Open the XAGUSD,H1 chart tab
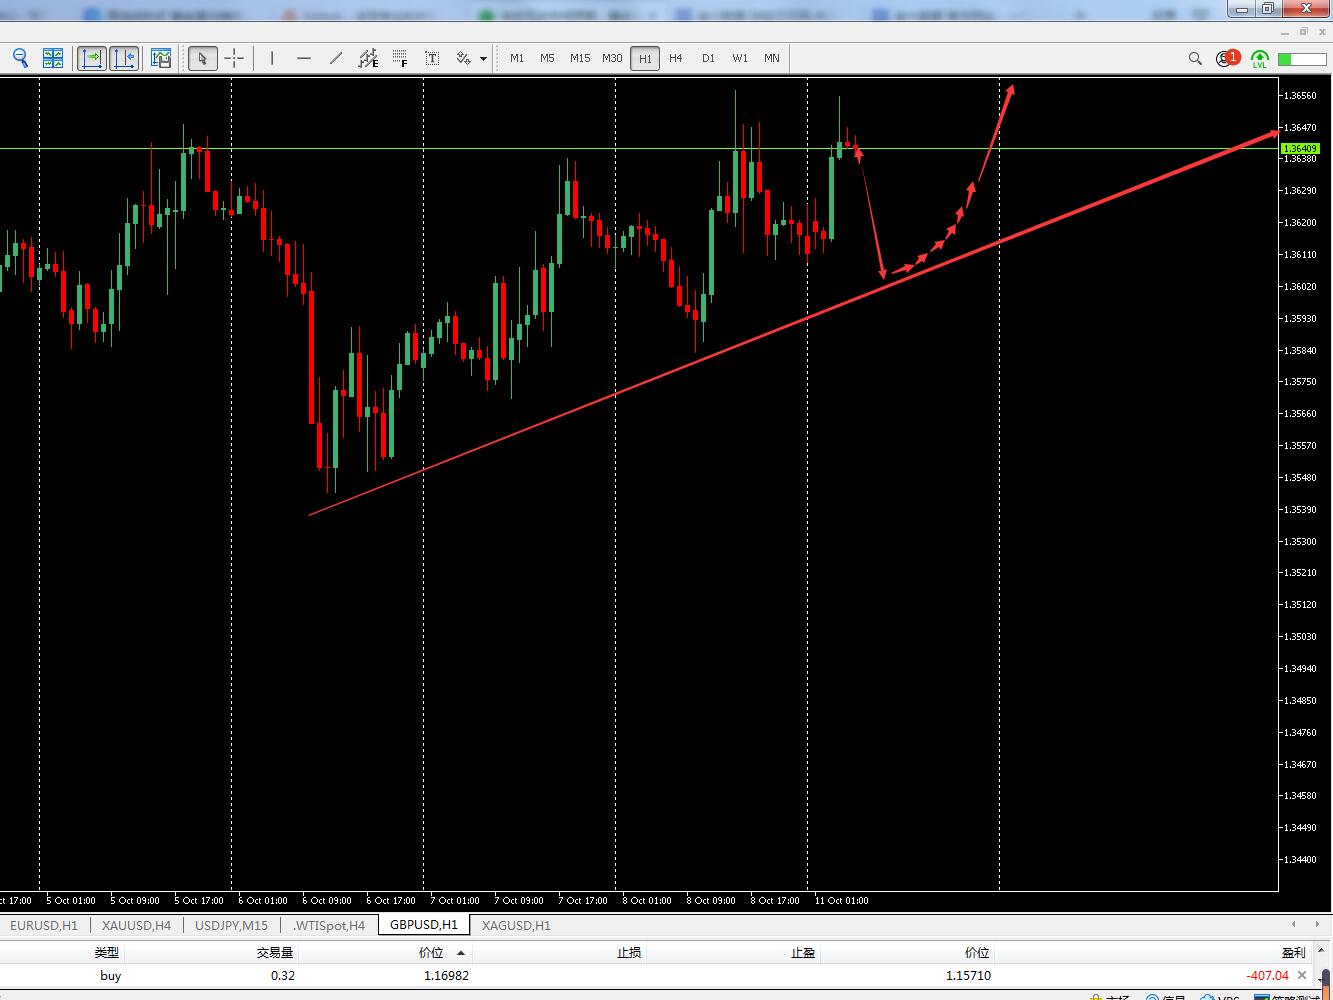1333x1000 pixels. [x=516, y=925]
